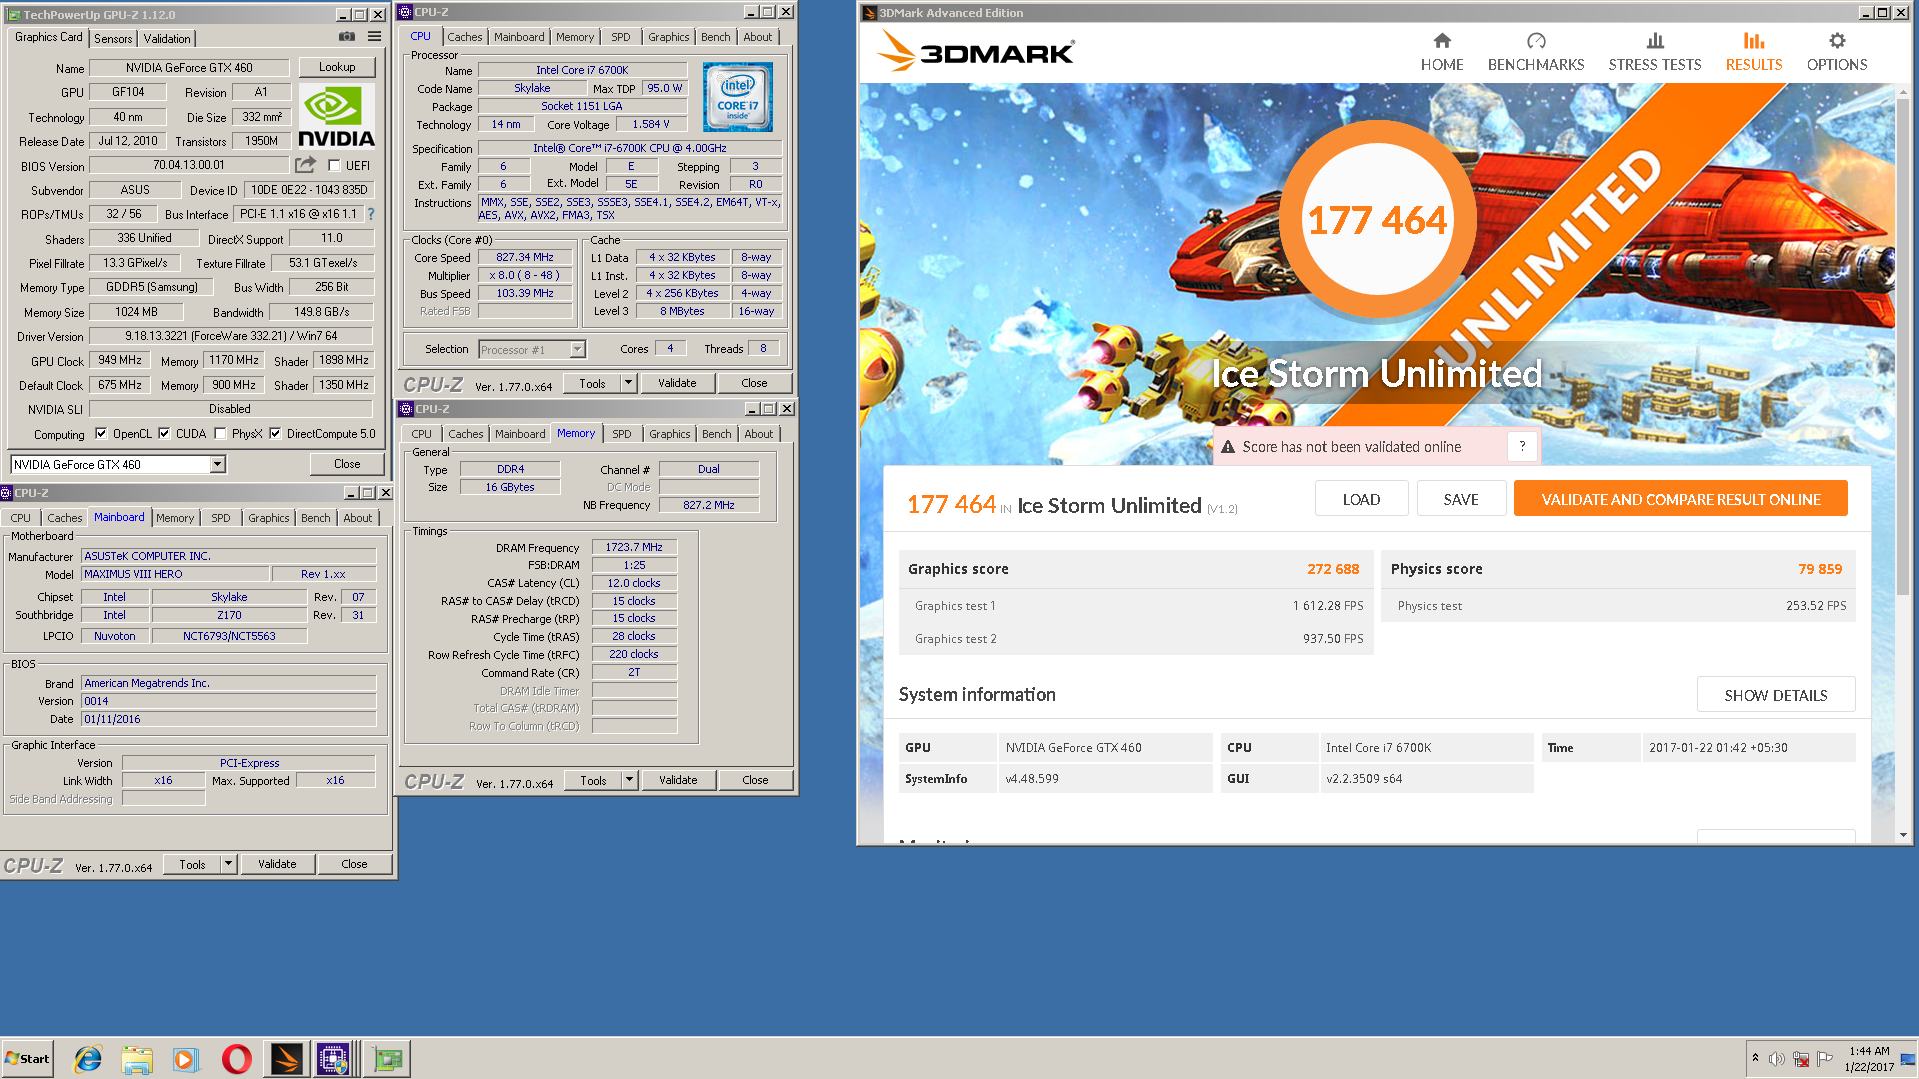
Task: Toggle the UEFI checkbox in GPU-Z
Action: pyautogui.click(x=334, y=165)
